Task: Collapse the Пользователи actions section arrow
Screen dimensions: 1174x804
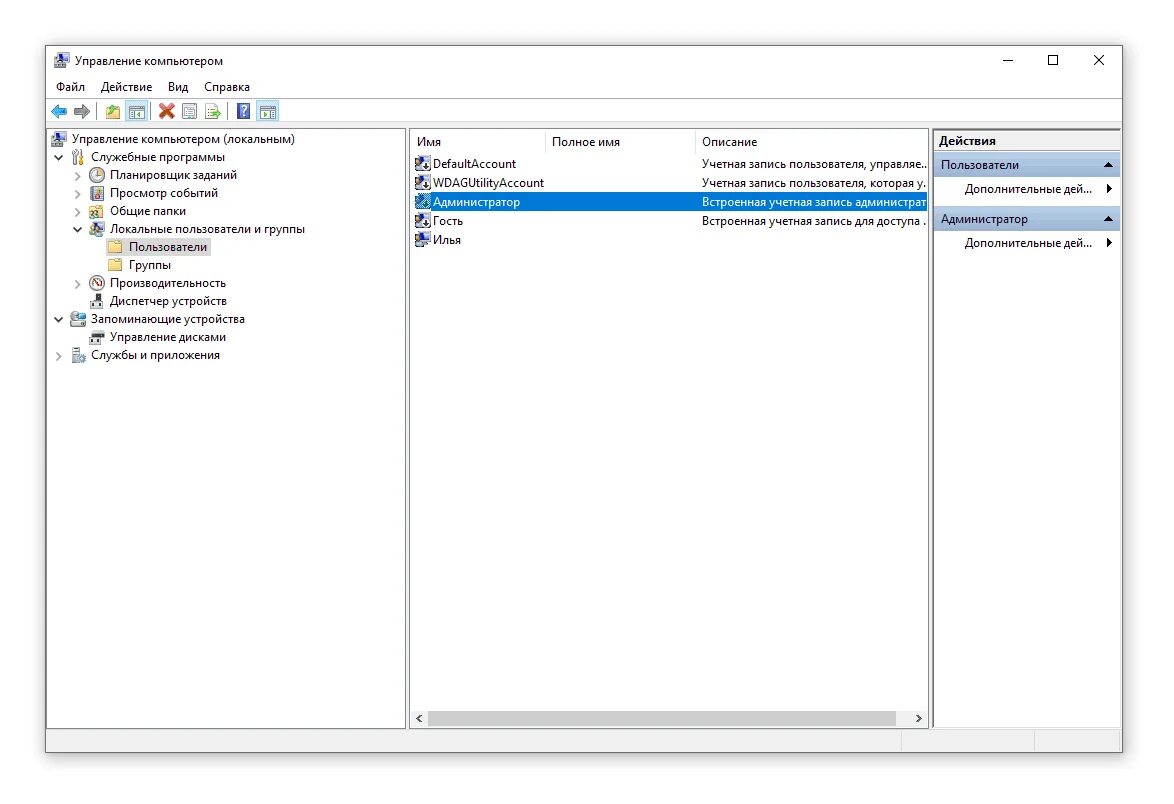Action: (1108, 165)
